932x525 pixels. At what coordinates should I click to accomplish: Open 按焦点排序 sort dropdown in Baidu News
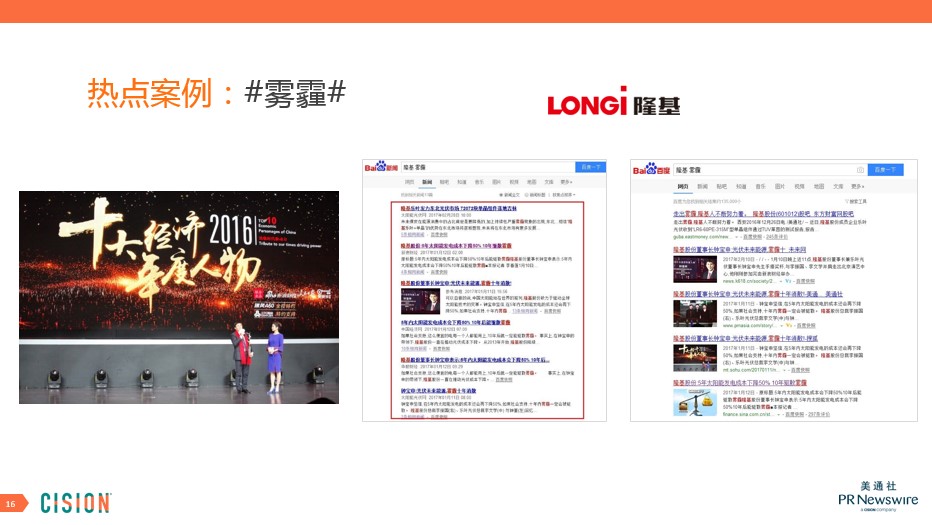click(x=564, y=195)
